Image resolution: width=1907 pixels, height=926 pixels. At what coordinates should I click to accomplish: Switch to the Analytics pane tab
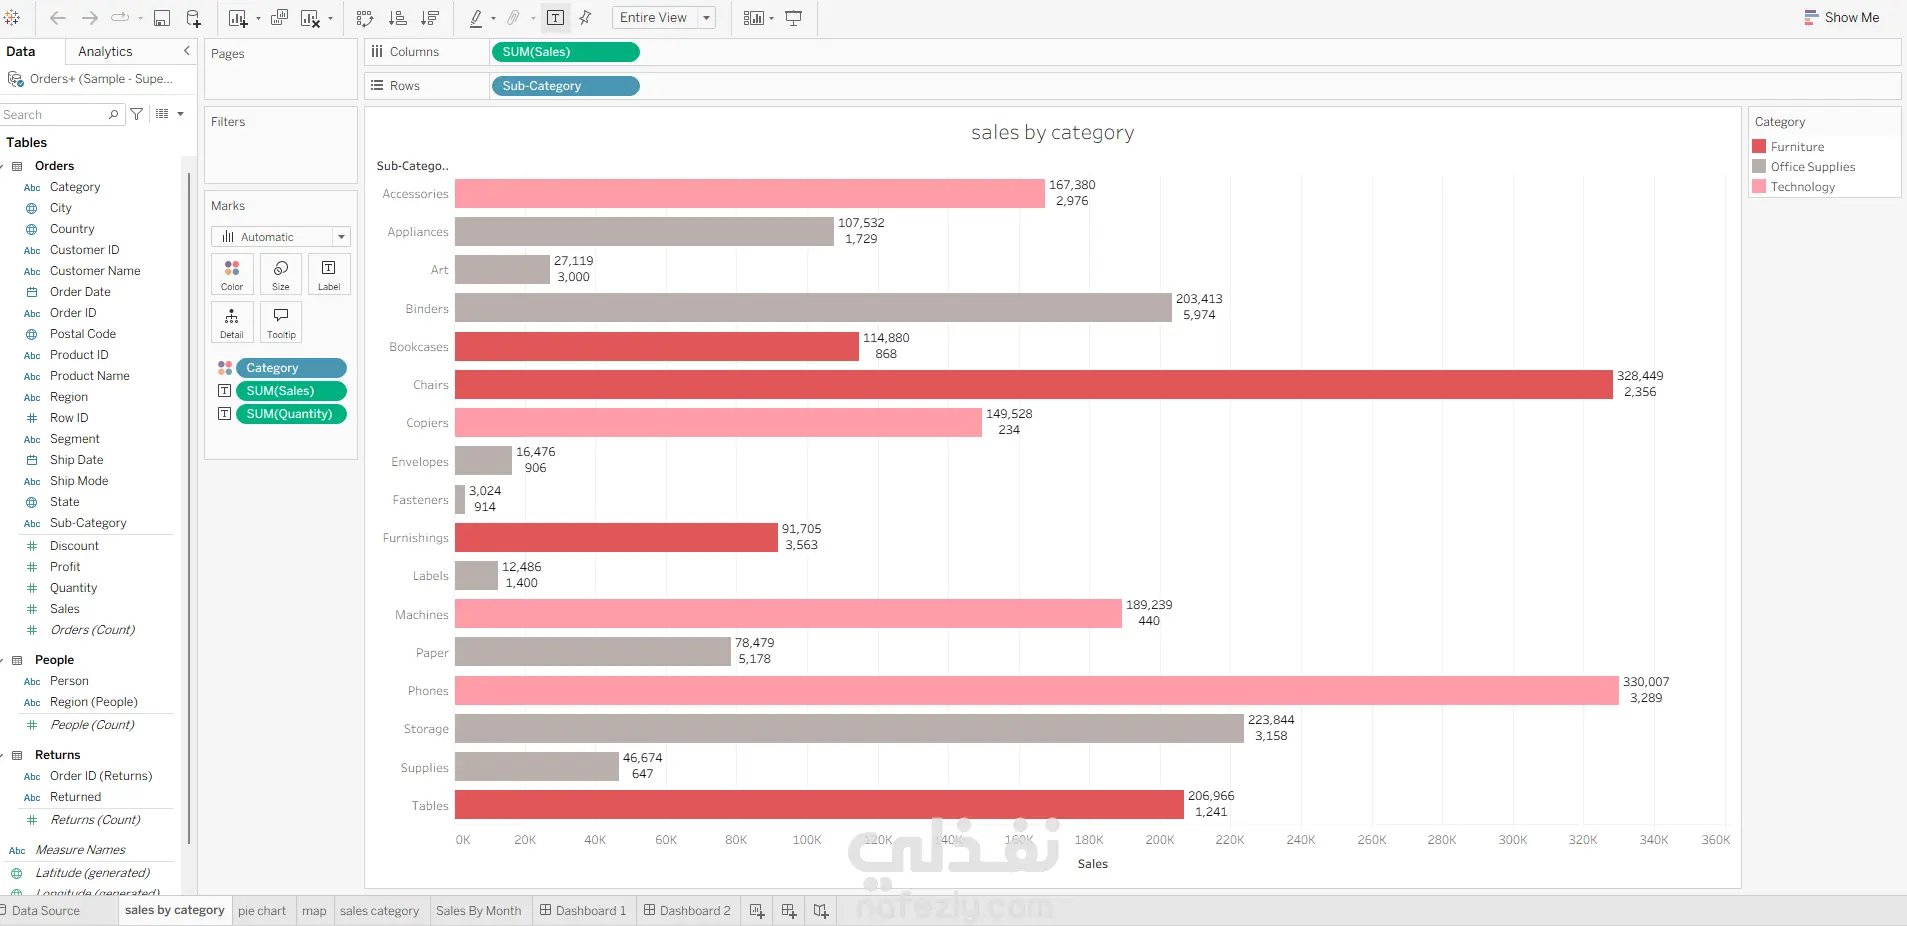105,52
